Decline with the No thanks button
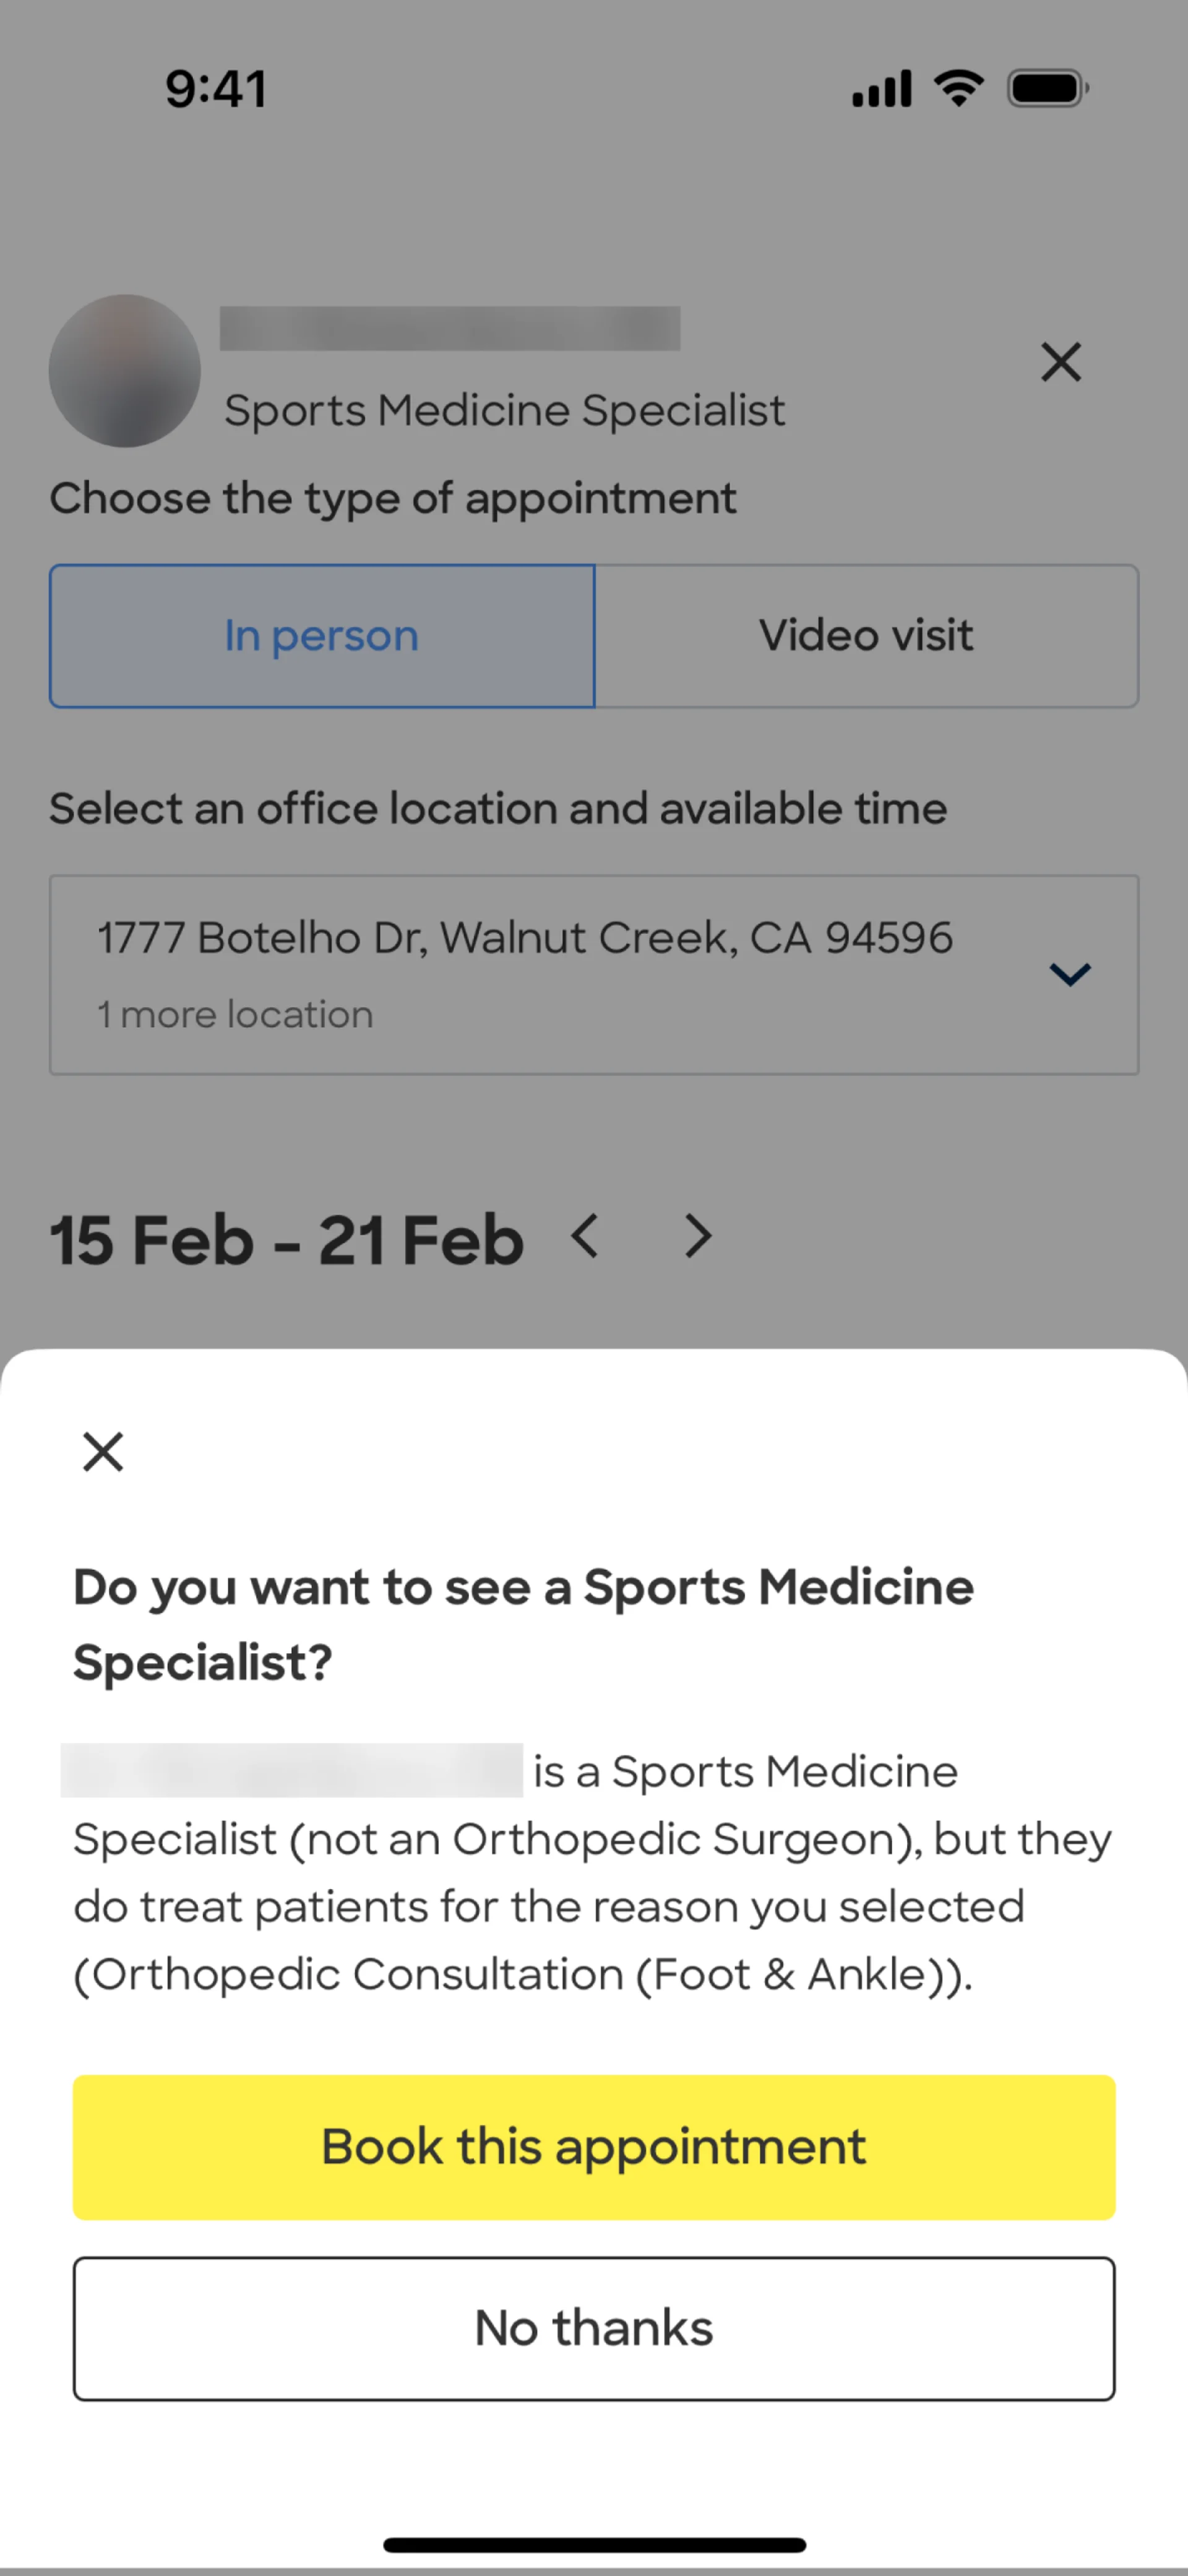Screen dimensions: 1188x2576 (x=594, y=2328)
